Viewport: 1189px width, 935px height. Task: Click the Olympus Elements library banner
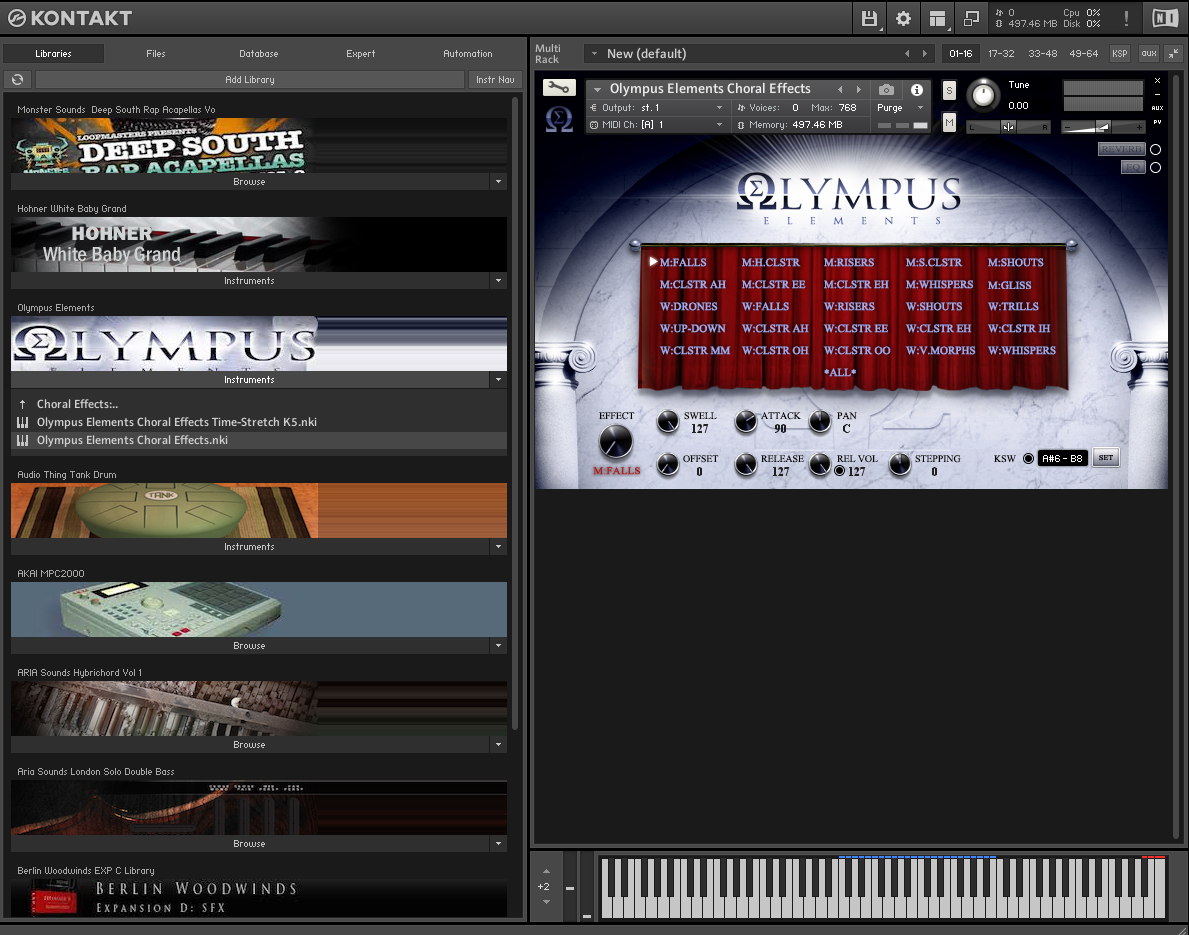(x=259, y=344)
